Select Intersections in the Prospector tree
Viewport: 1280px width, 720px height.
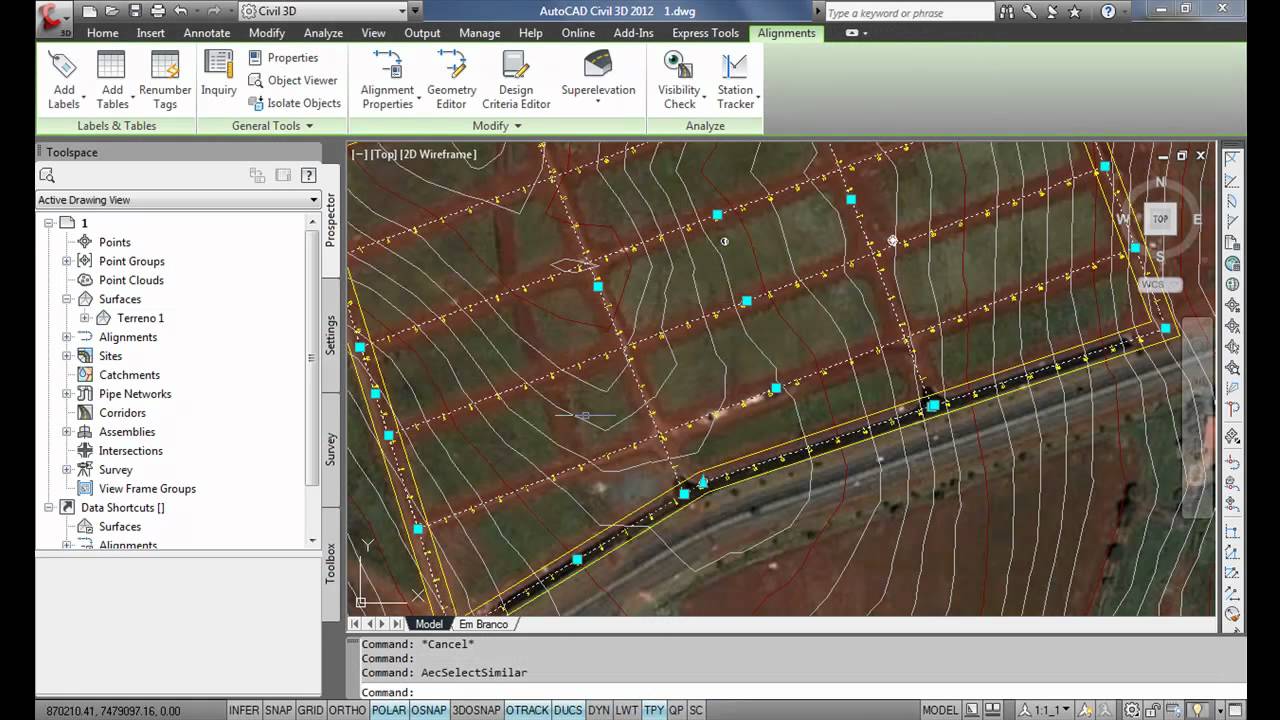click(131, 451)
